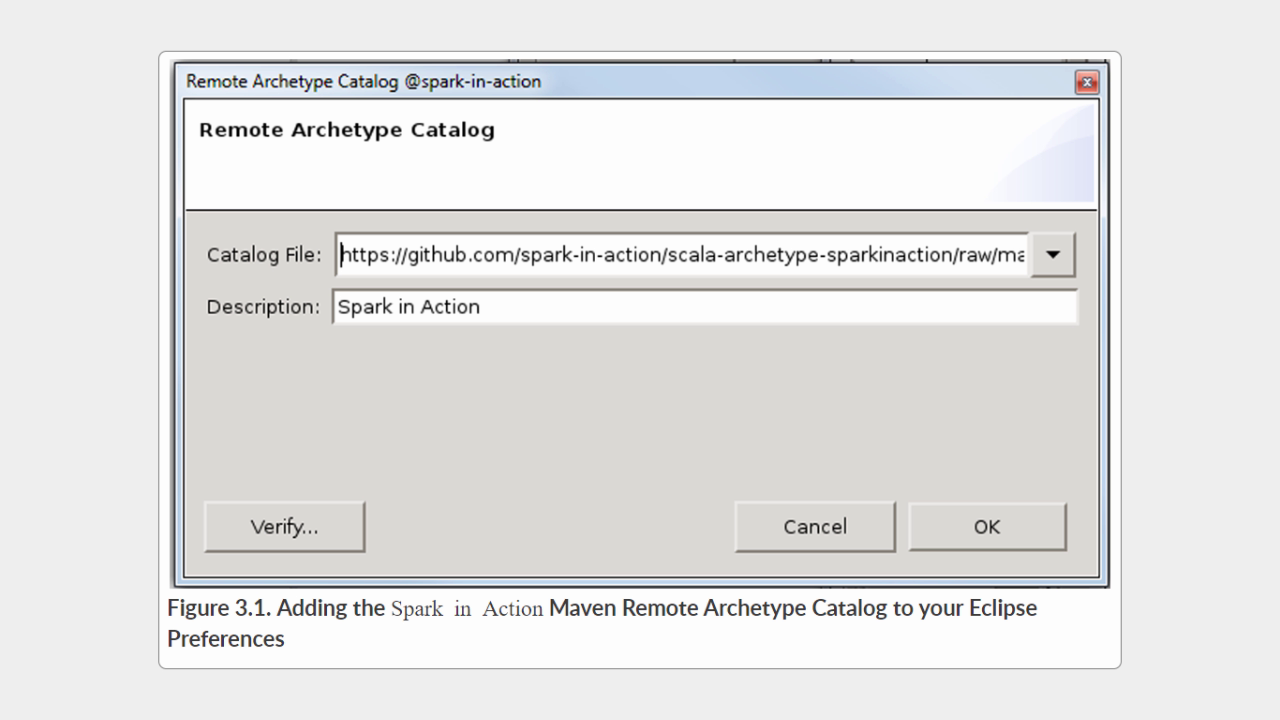Click the bold Remote Archetype Catalog heading

[346, 130]
